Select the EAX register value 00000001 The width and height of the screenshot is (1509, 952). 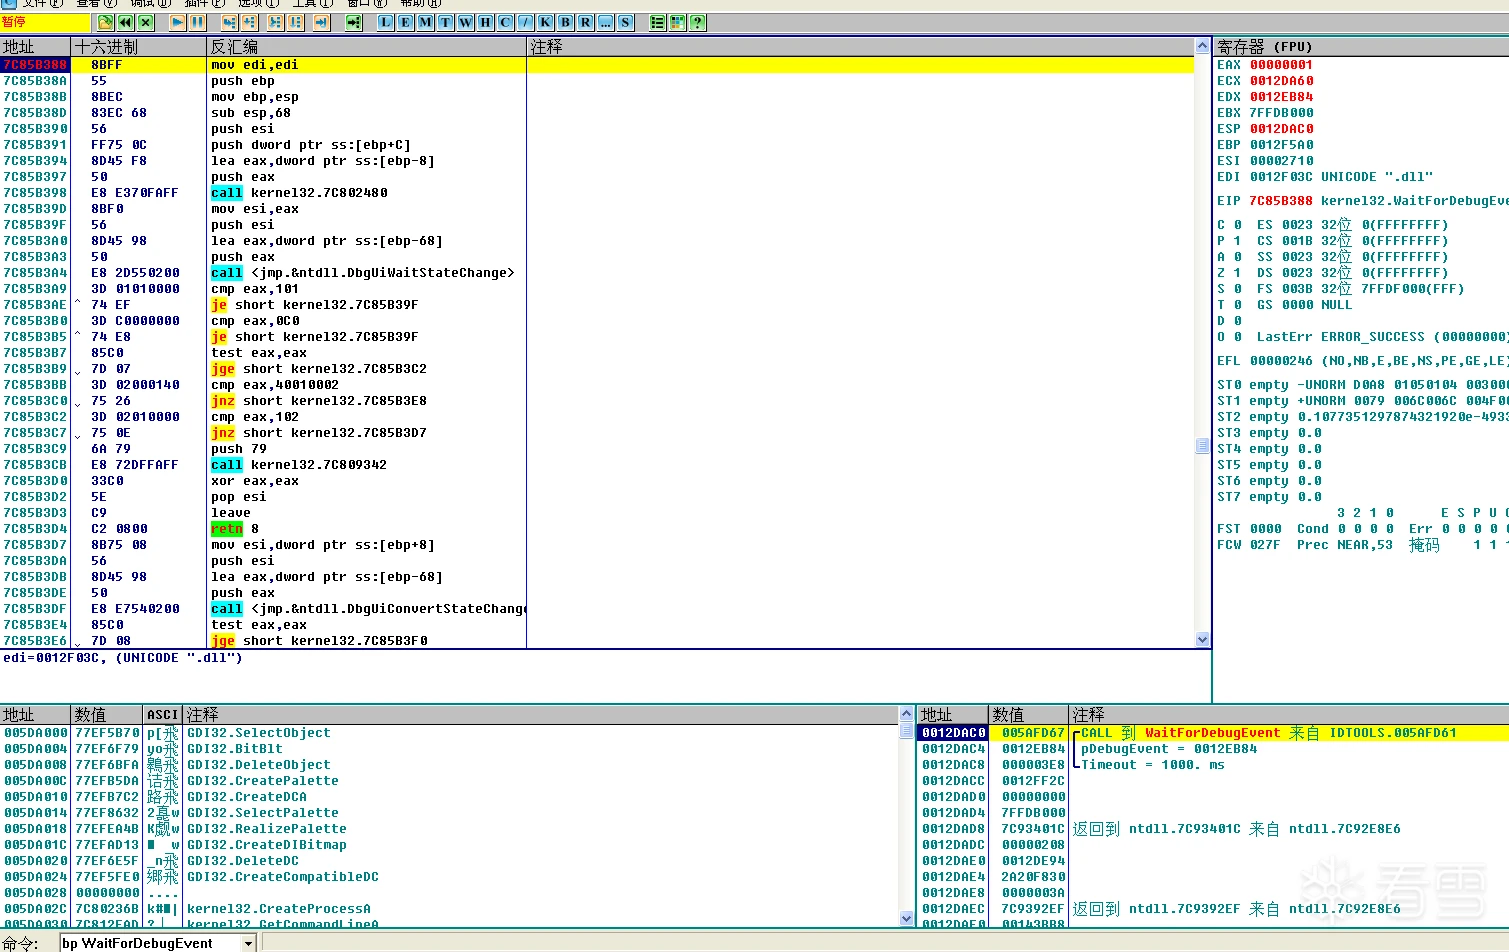[x=1281, y=65]
